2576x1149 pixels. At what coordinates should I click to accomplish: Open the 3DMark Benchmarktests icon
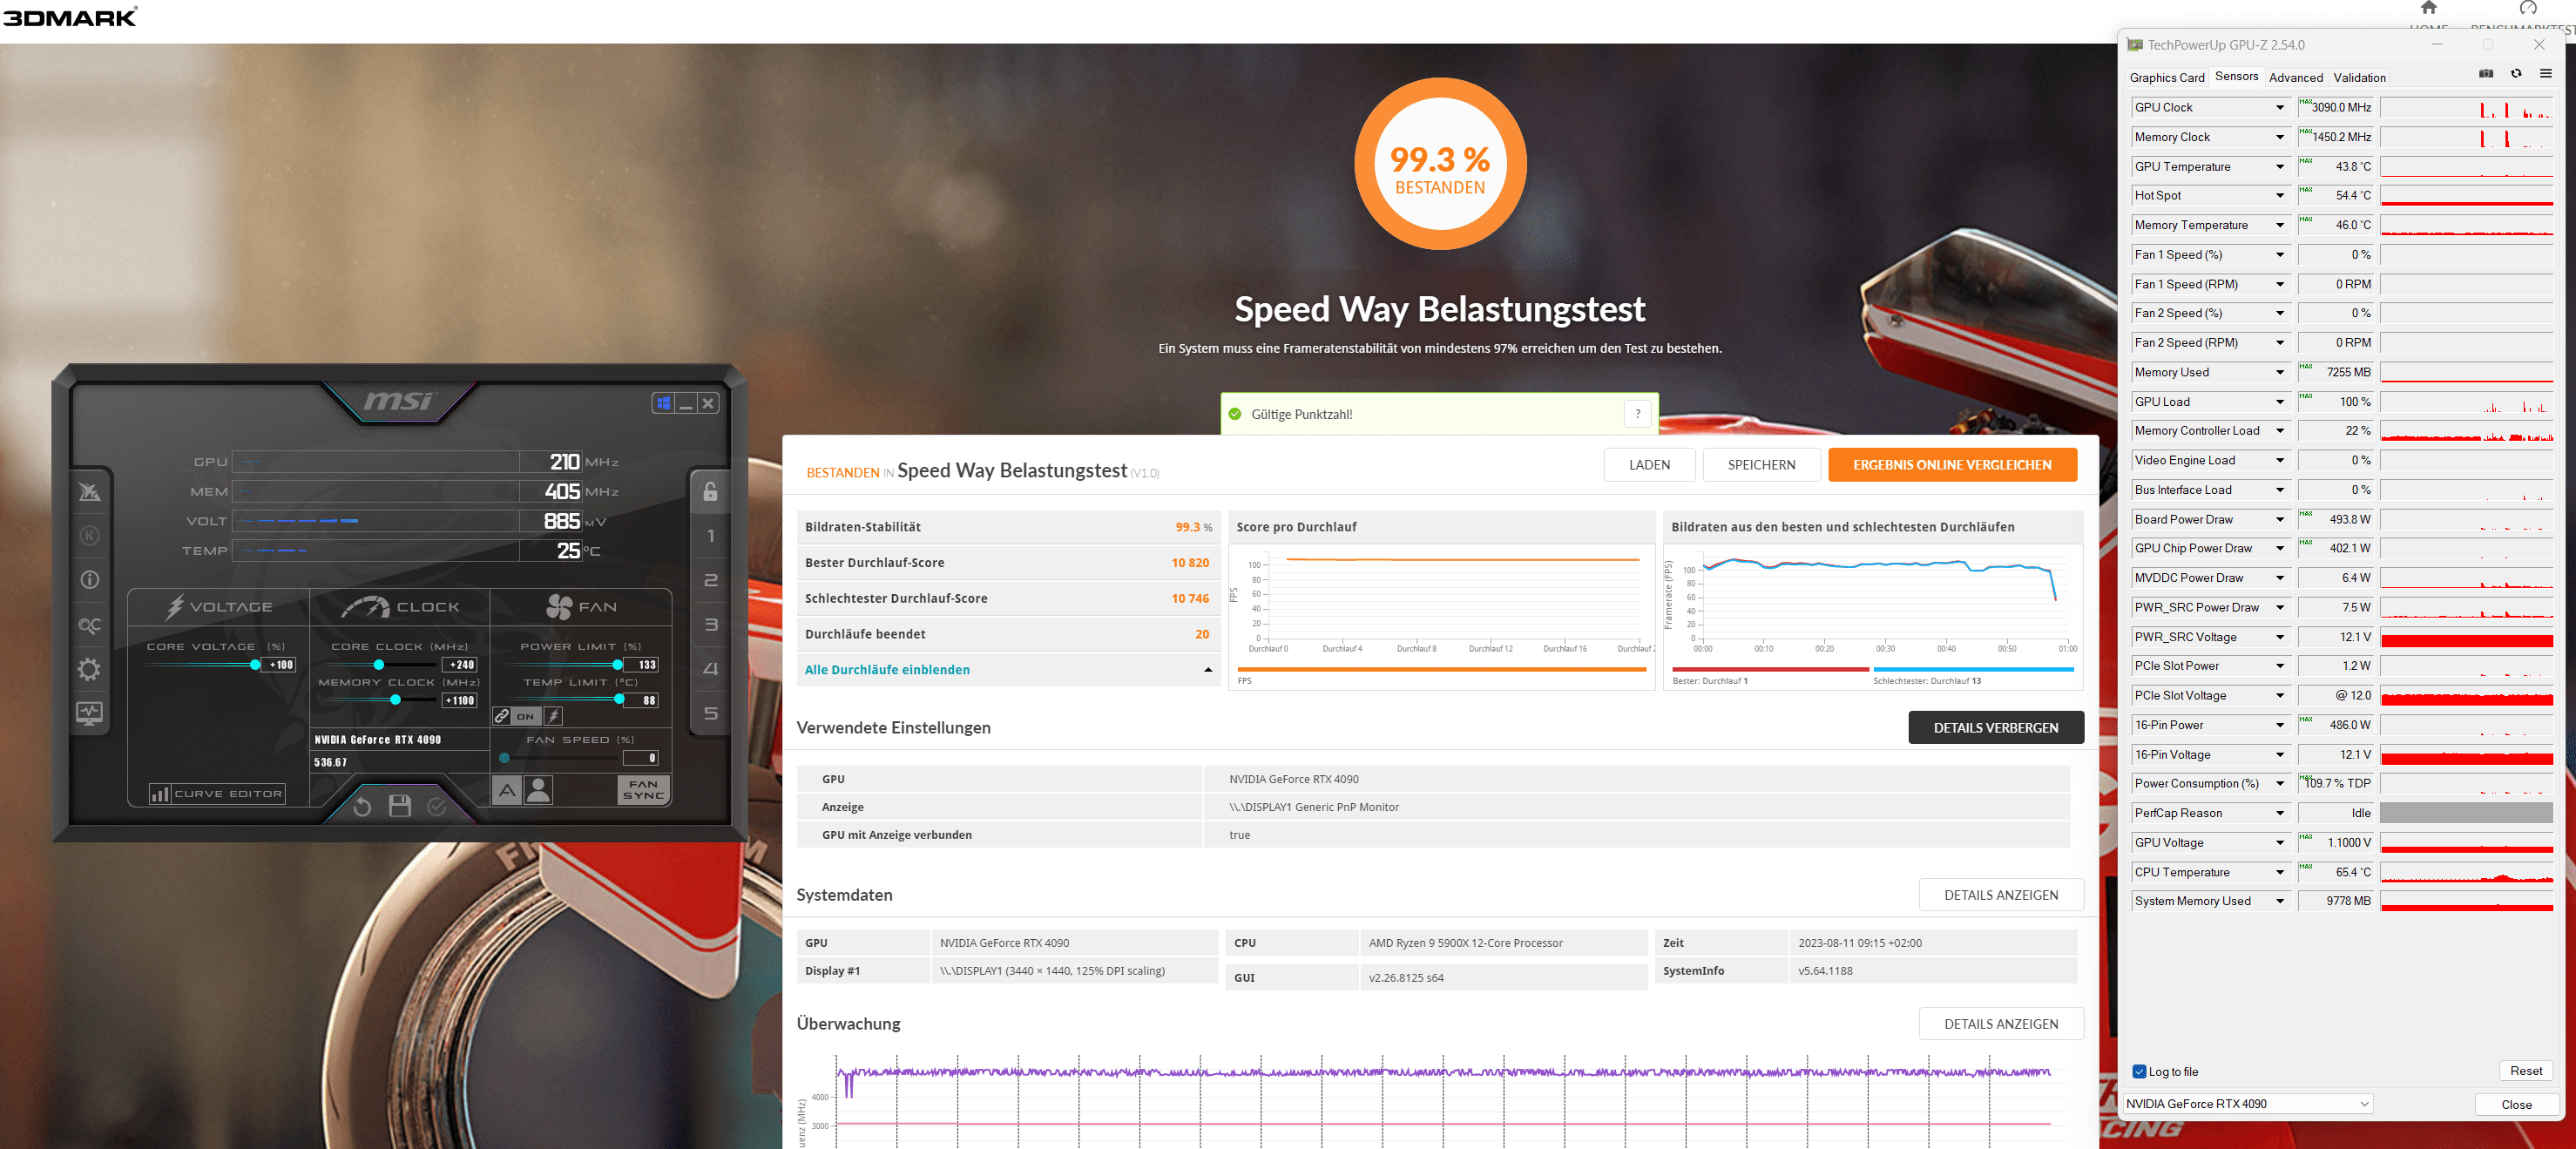(x=2528, y=8)
